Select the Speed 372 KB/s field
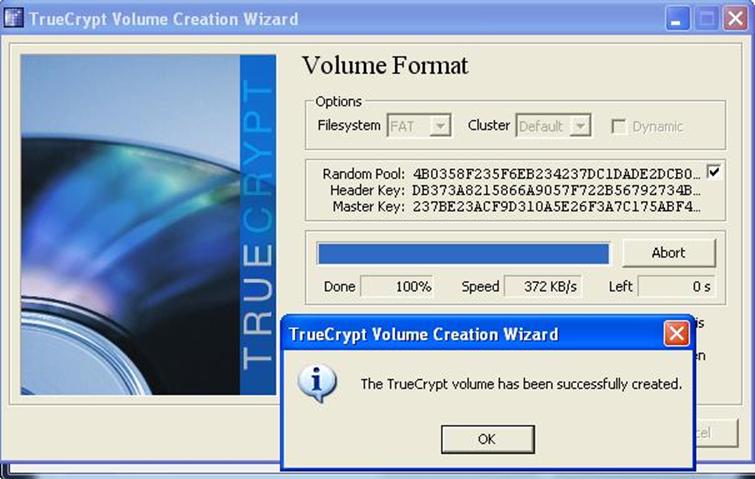Screen dimensions: 755x479 543,286
